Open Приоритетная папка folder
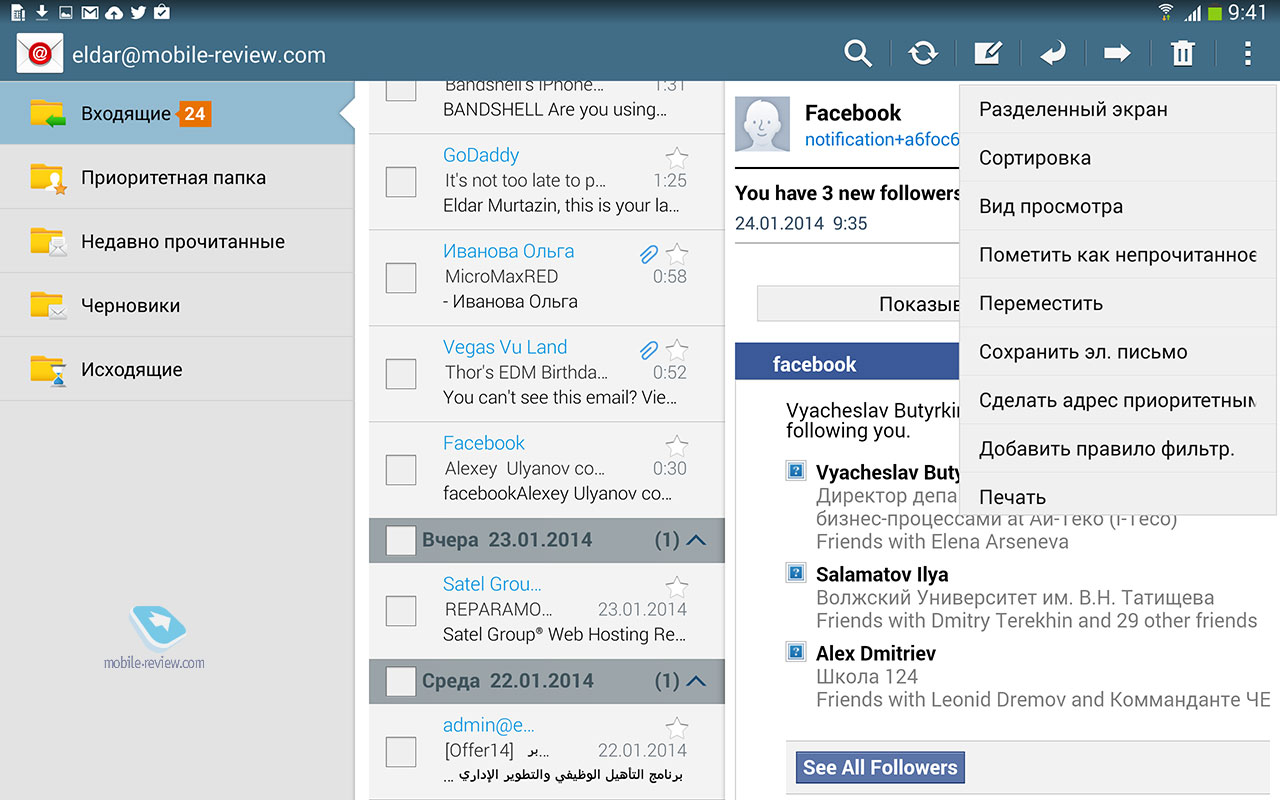Image resolution: width=1280 pixels, height=800 pixels. (x=177, y=177)
